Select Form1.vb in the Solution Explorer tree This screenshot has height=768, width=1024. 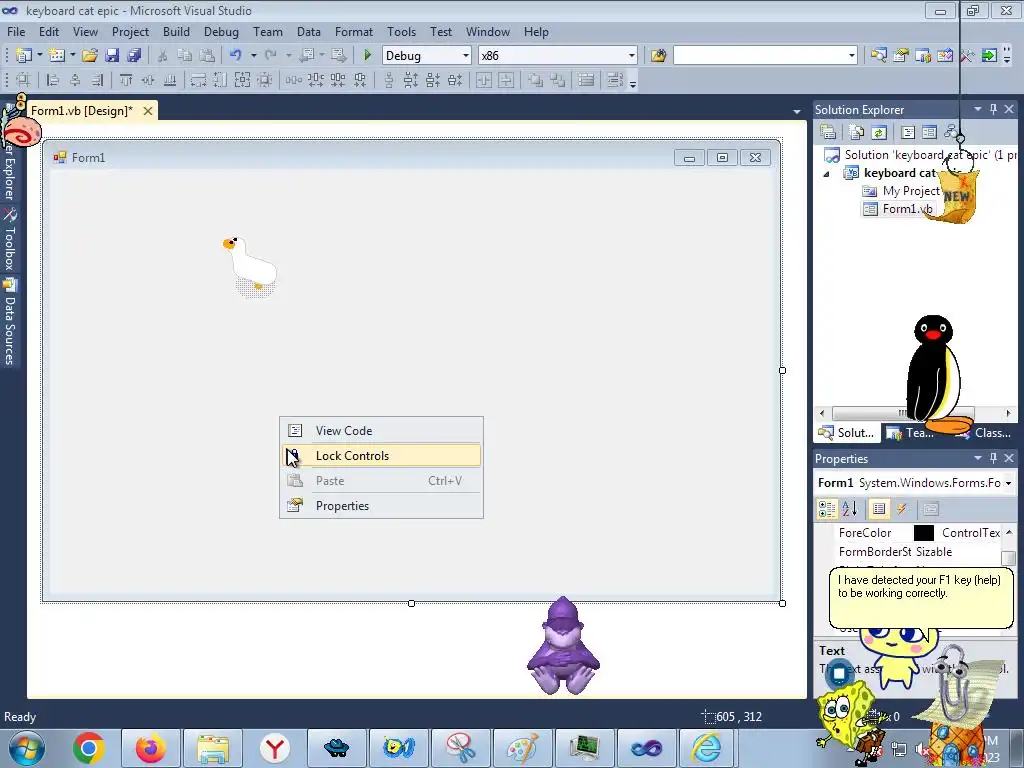pos(898,209)
